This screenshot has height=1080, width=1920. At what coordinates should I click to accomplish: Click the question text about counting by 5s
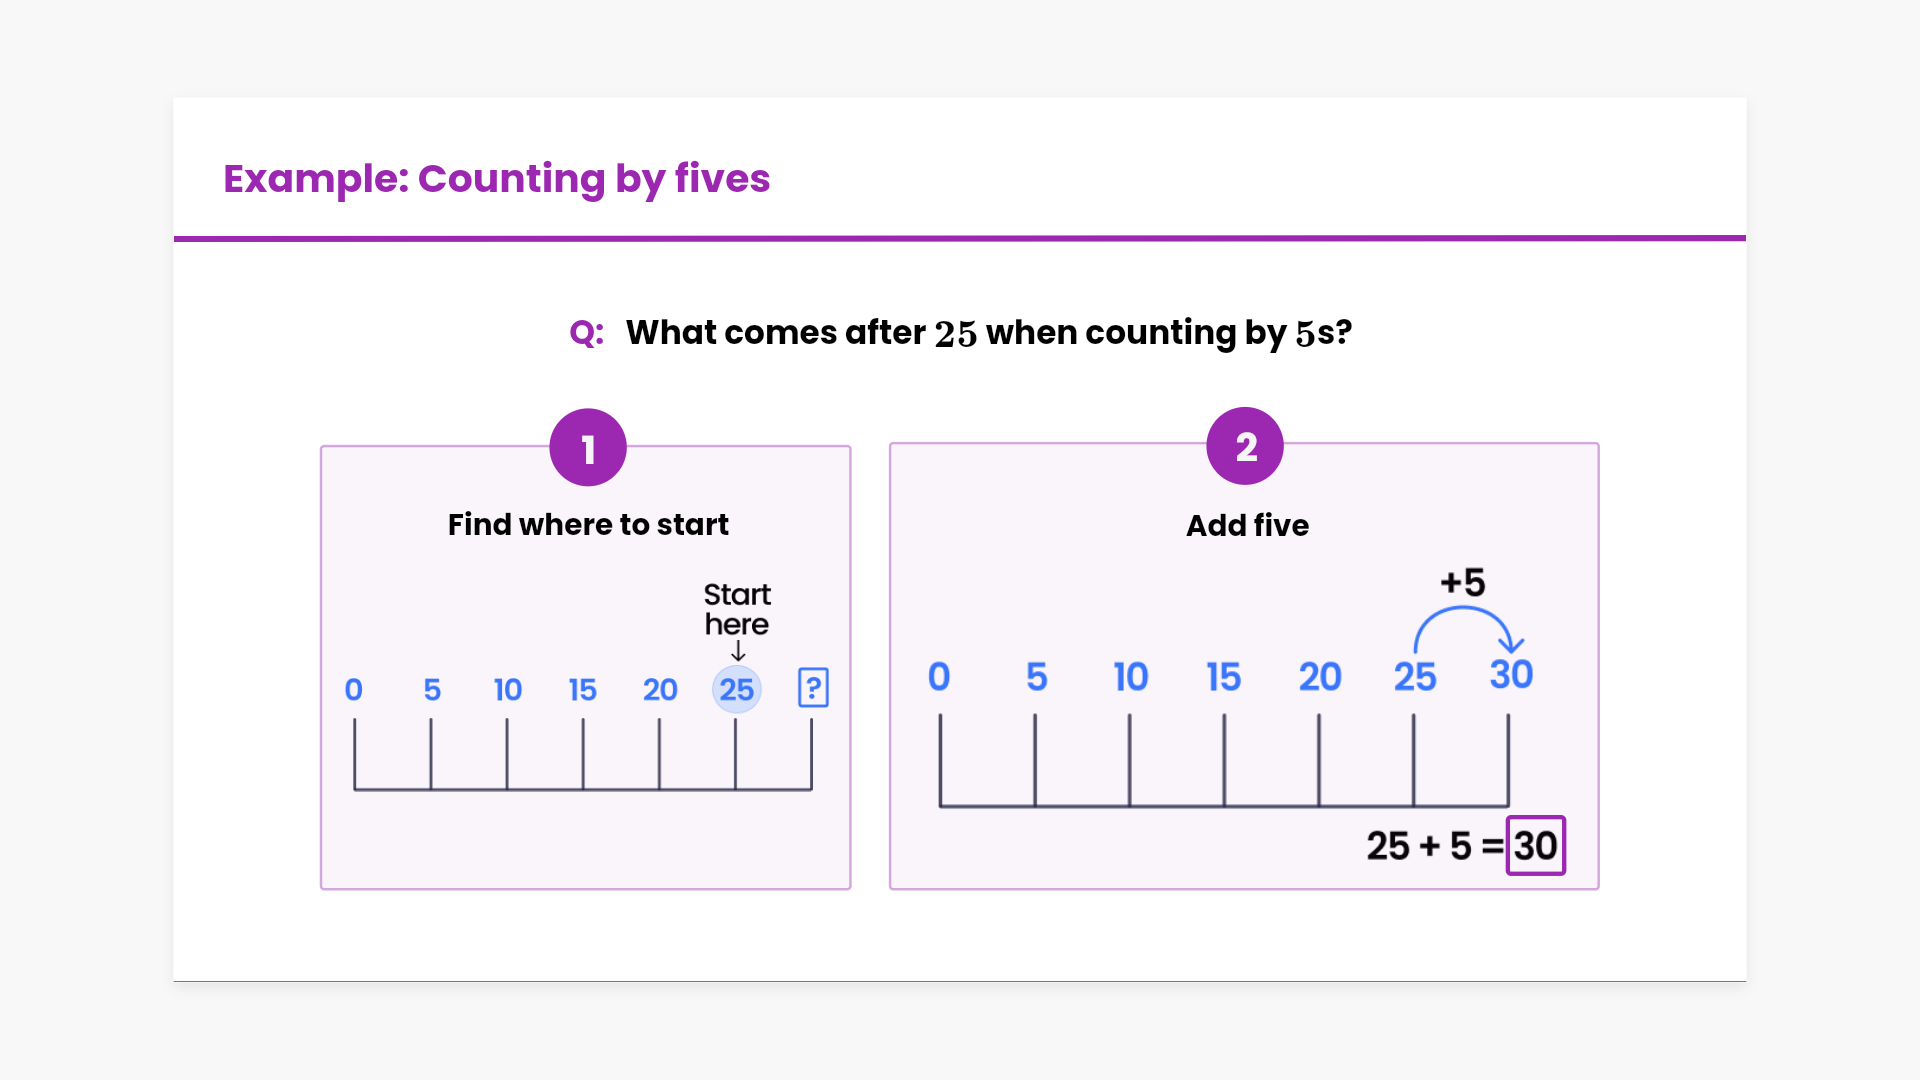pyautogui.click(x=988, y=333)
